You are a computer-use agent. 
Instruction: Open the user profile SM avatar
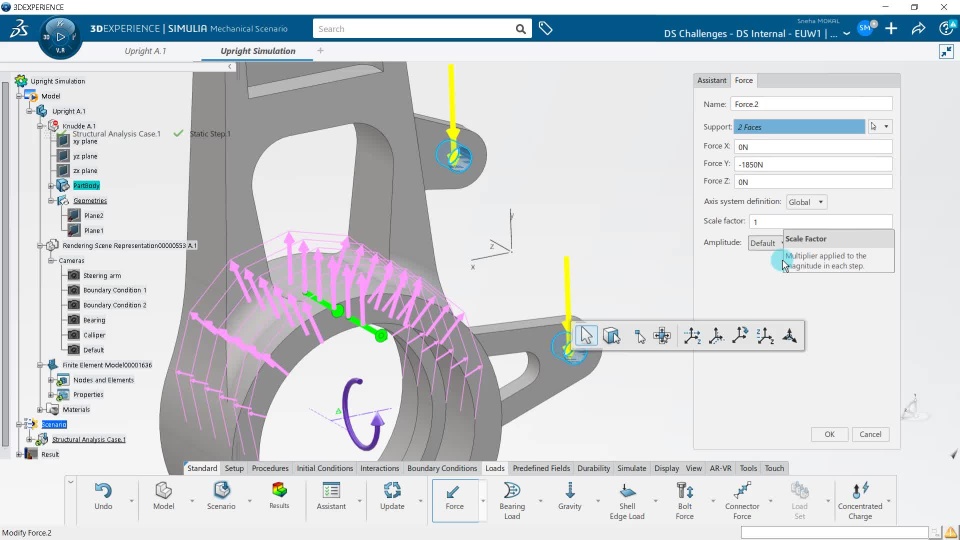click(865, 28)
